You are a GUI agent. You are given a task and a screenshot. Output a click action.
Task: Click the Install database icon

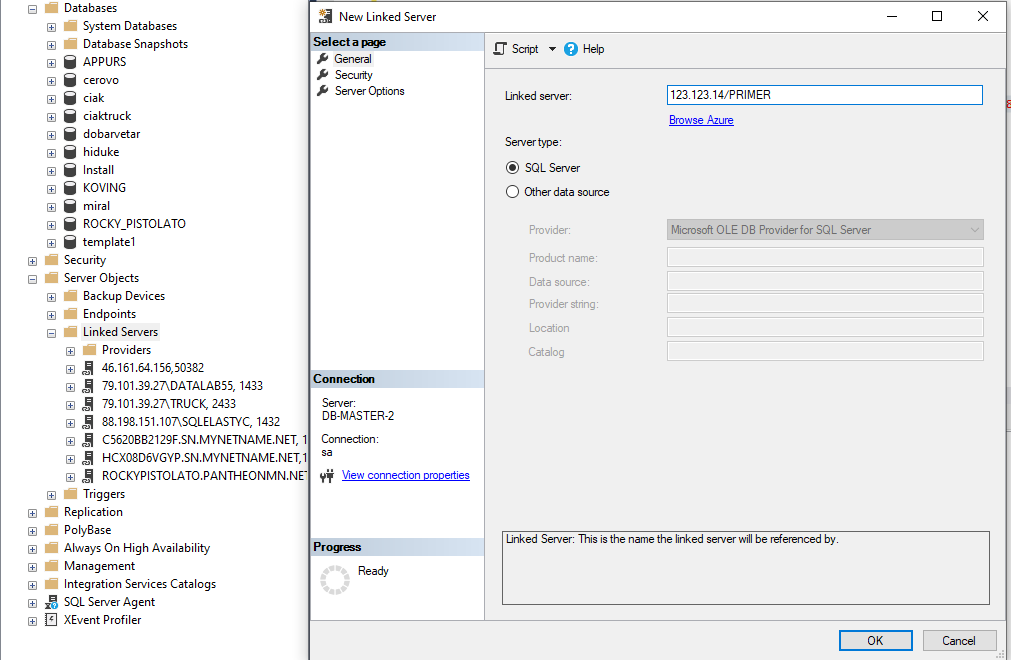pos(70,171)
